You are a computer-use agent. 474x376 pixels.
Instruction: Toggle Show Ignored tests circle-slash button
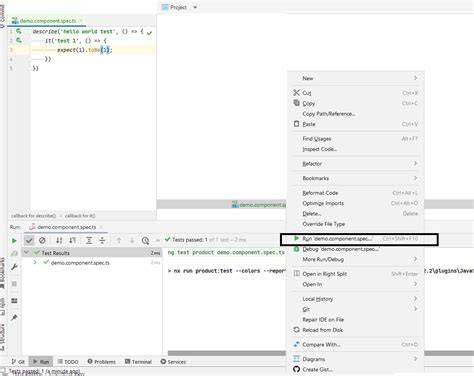(42, 240)
